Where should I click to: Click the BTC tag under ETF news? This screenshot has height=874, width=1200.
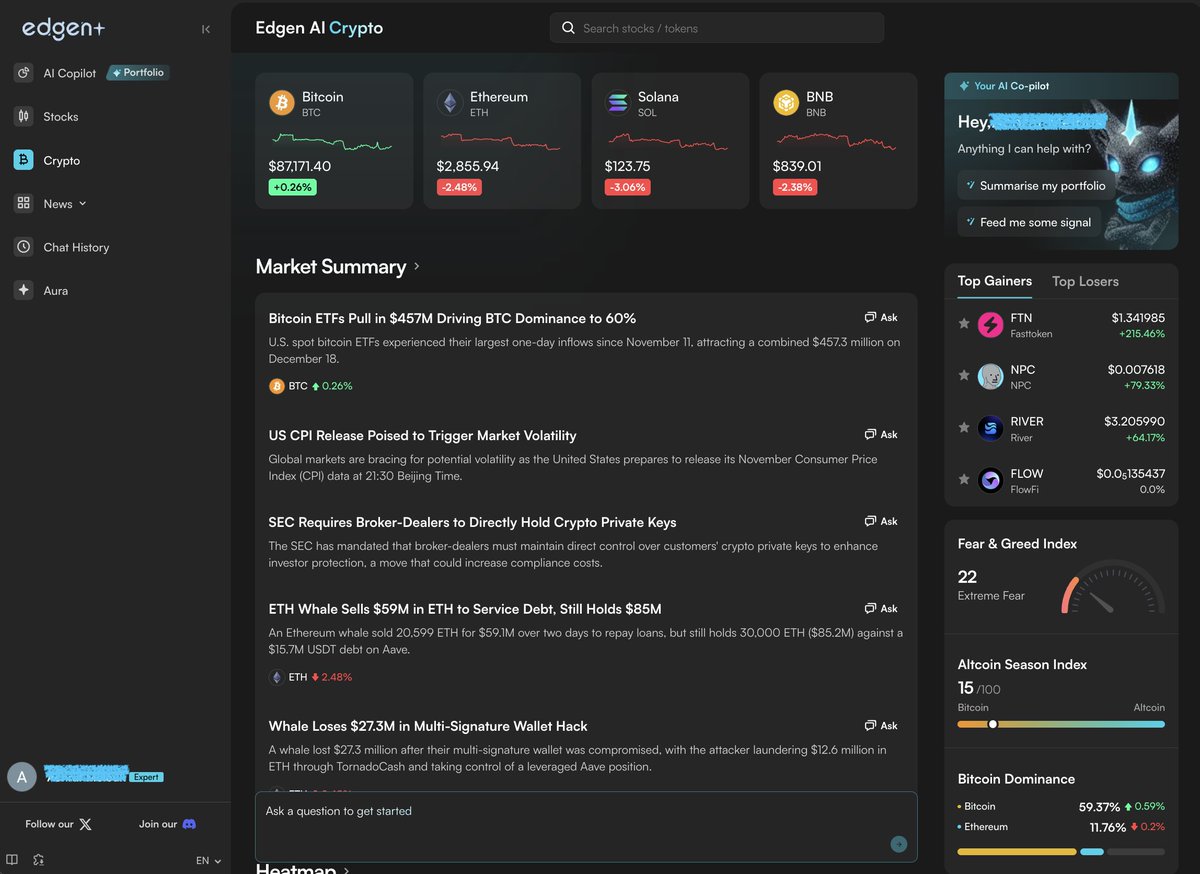pyautogui.click(x=310, y=386)
